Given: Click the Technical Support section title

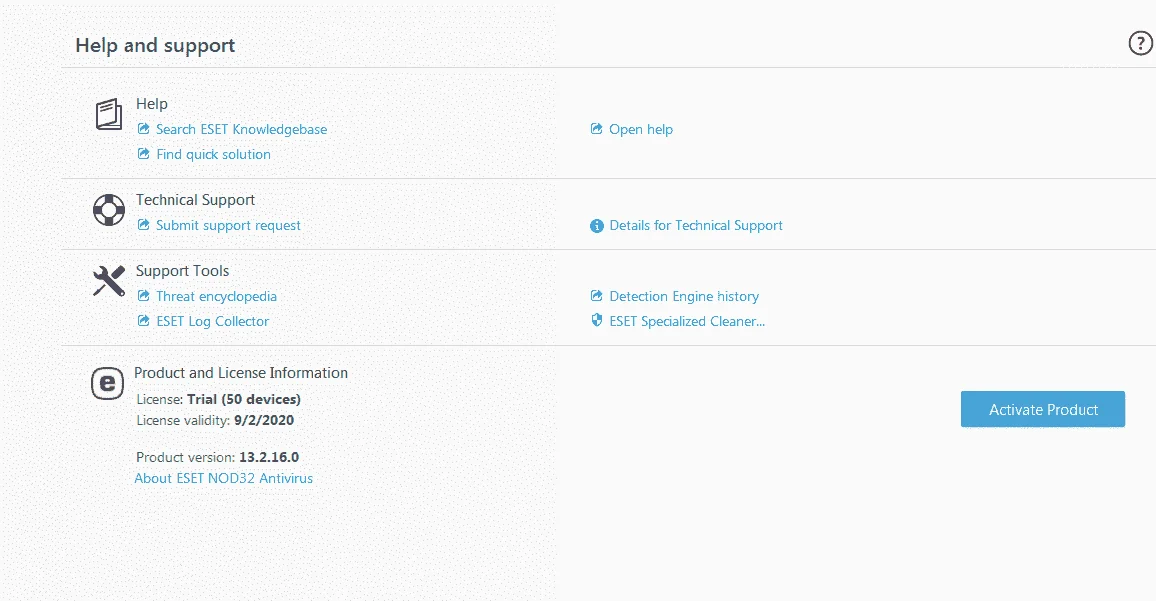Looking at the screenshot, I should 195,200.
